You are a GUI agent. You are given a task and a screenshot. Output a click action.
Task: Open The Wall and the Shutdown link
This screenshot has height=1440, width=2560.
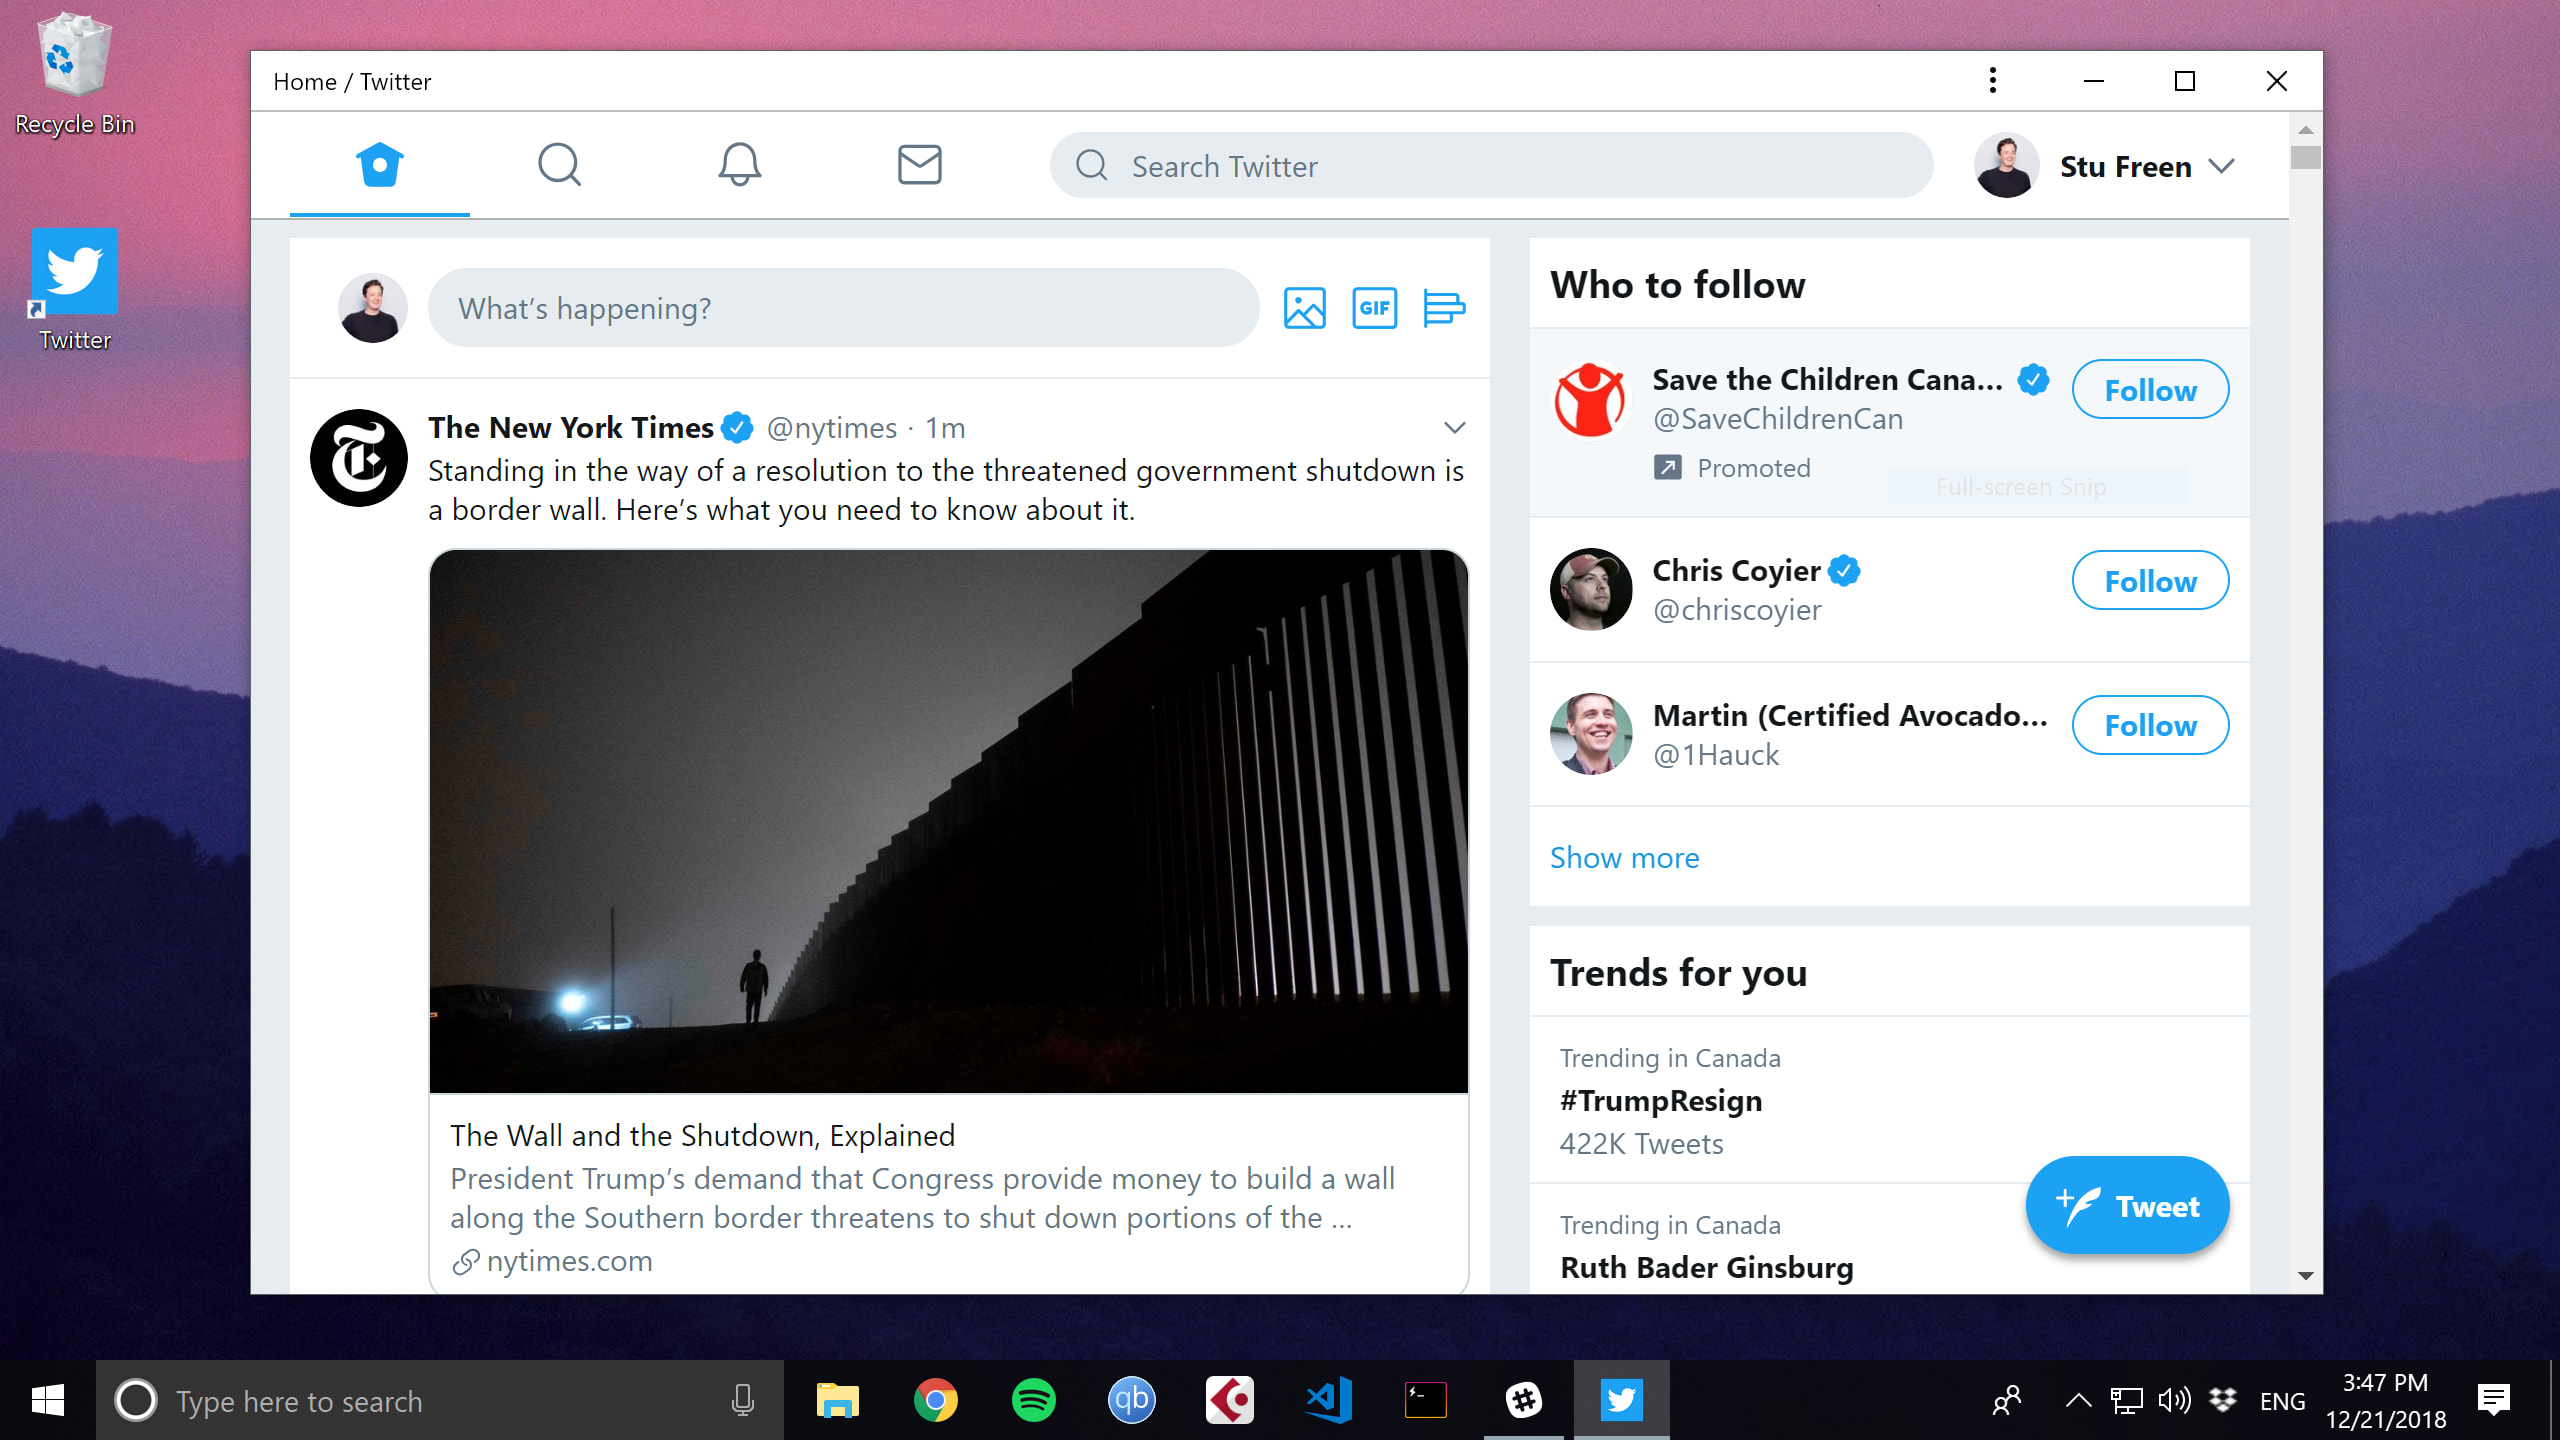click(x=702, y=1136)
